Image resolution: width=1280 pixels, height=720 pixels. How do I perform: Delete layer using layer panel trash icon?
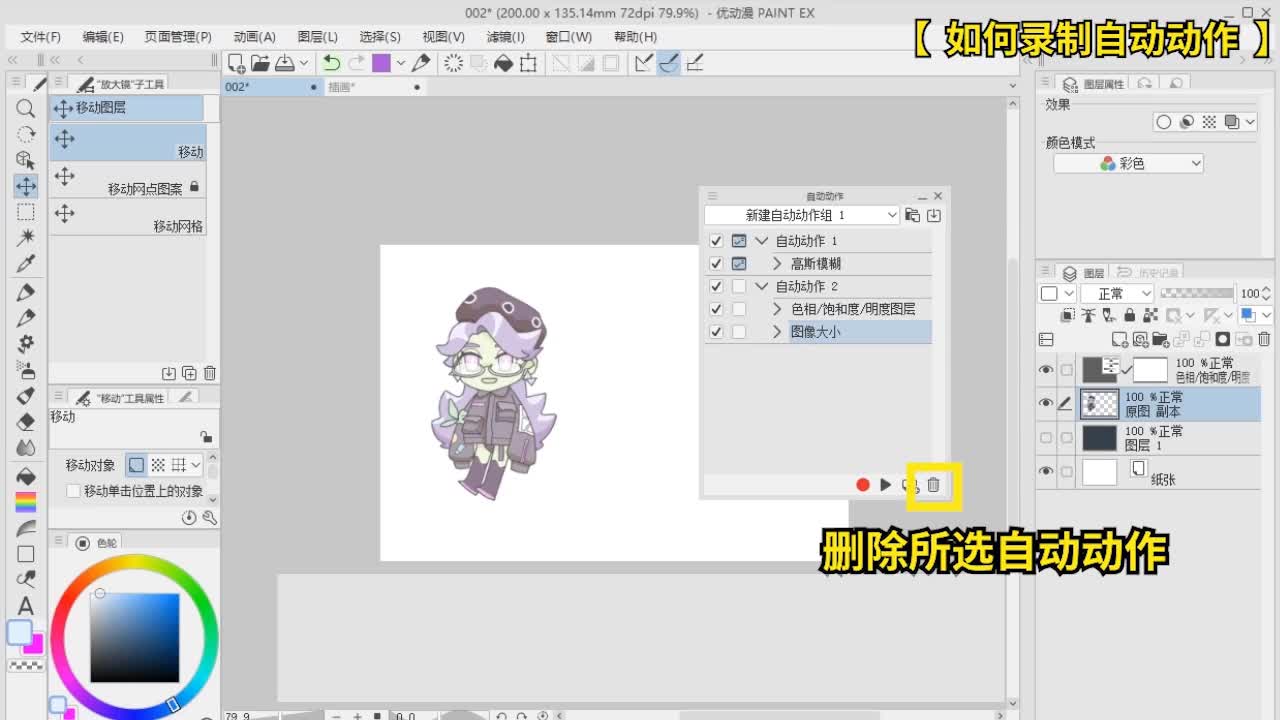[1264, 340]
